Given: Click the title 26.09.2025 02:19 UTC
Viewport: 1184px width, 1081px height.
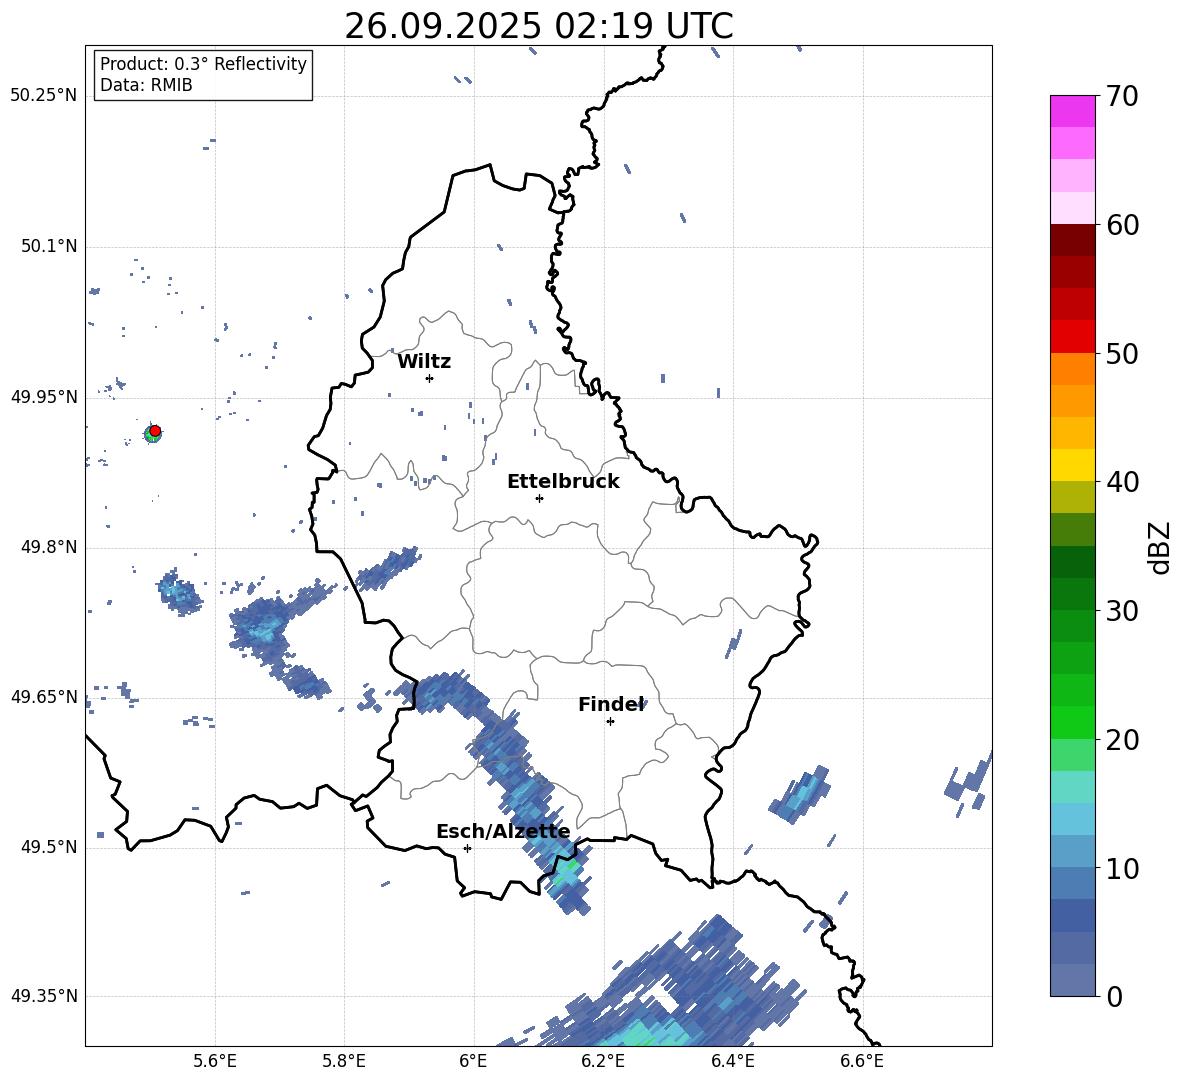Looking at the screenshot, I should (x=538, y=26).
